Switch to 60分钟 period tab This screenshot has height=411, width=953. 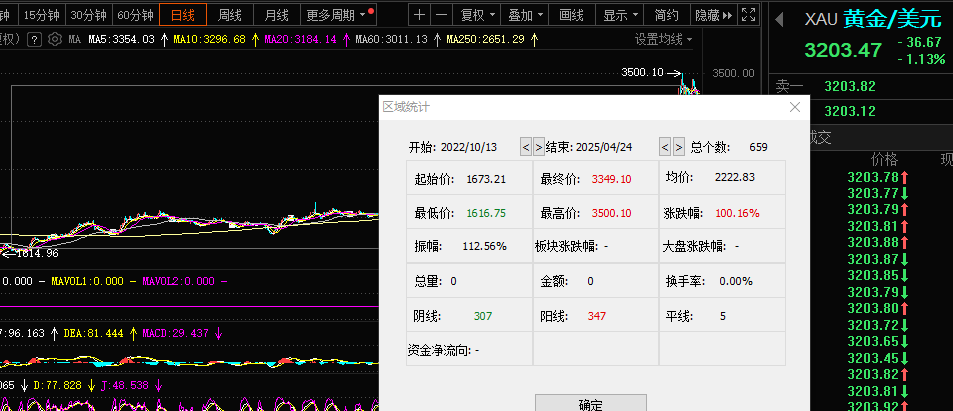click(135, 15)
